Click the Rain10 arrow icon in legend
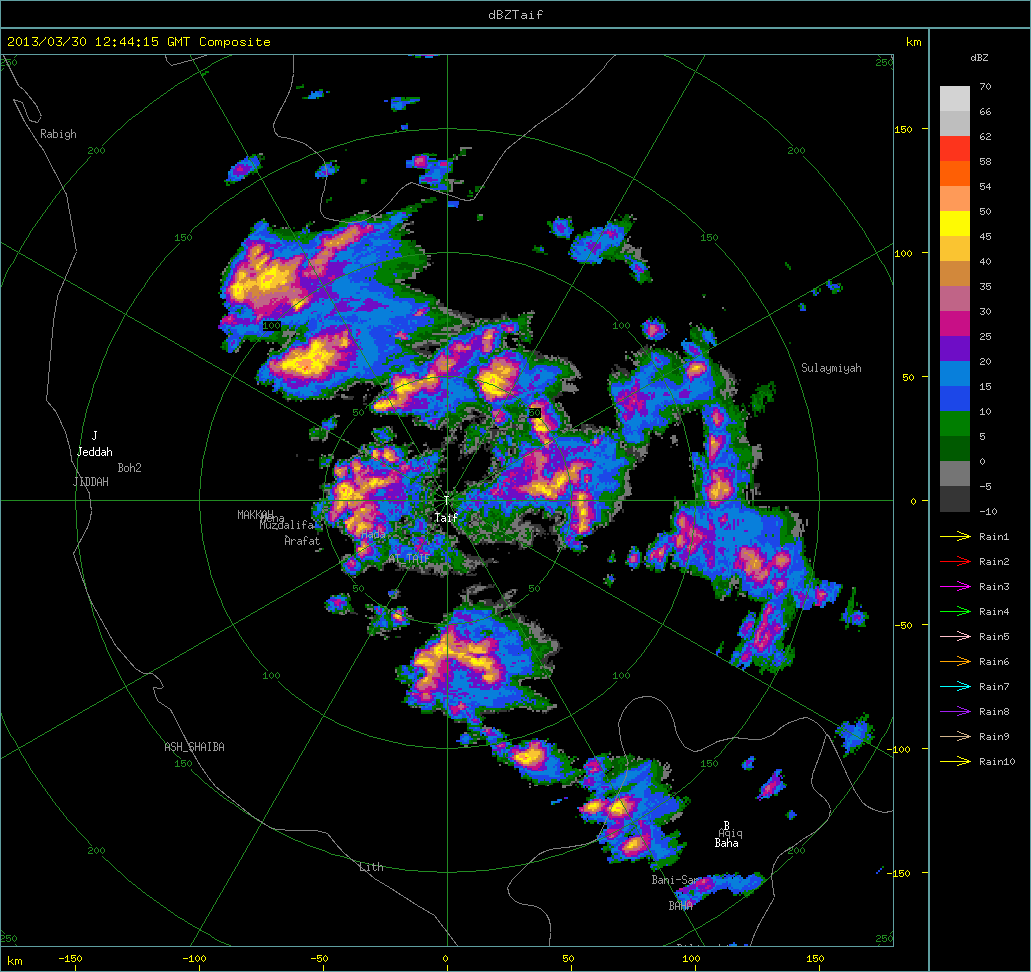Screen dimensions: 1031x972 point(956,762)
